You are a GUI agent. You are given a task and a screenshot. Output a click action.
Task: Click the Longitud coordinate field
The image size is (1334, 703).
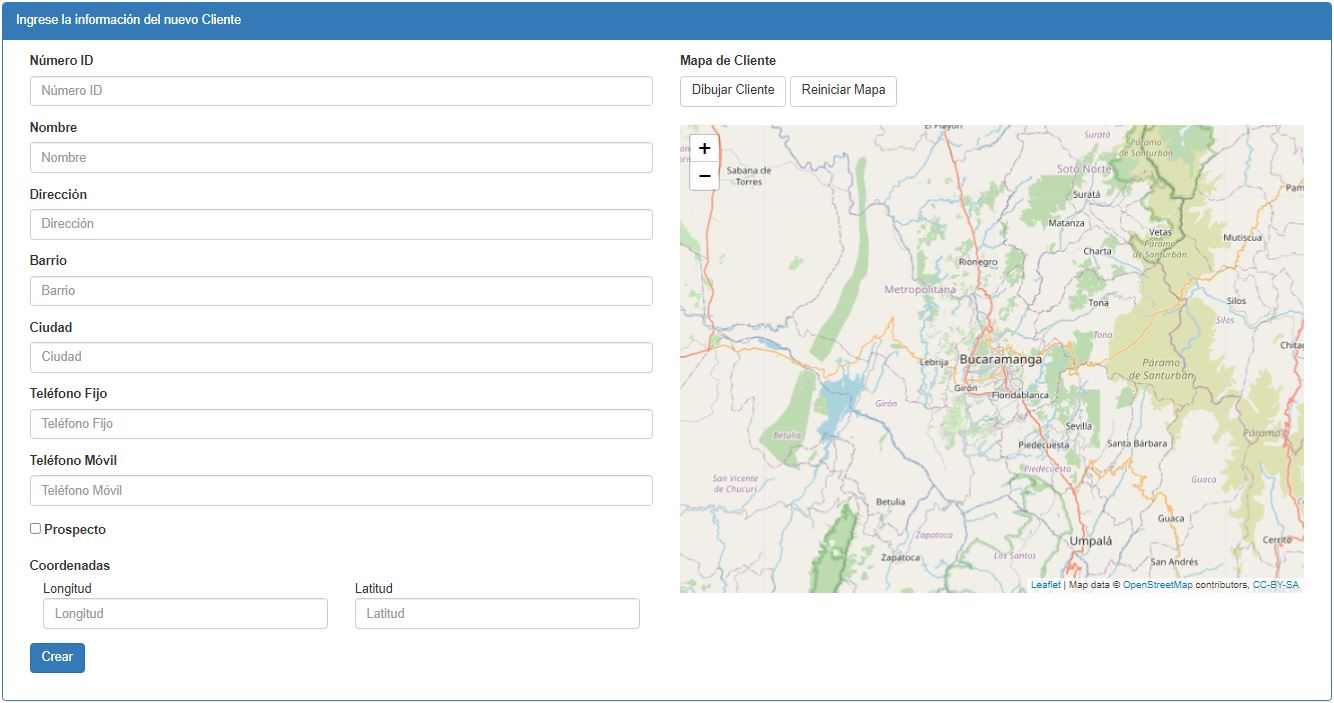tap(185, 614)
